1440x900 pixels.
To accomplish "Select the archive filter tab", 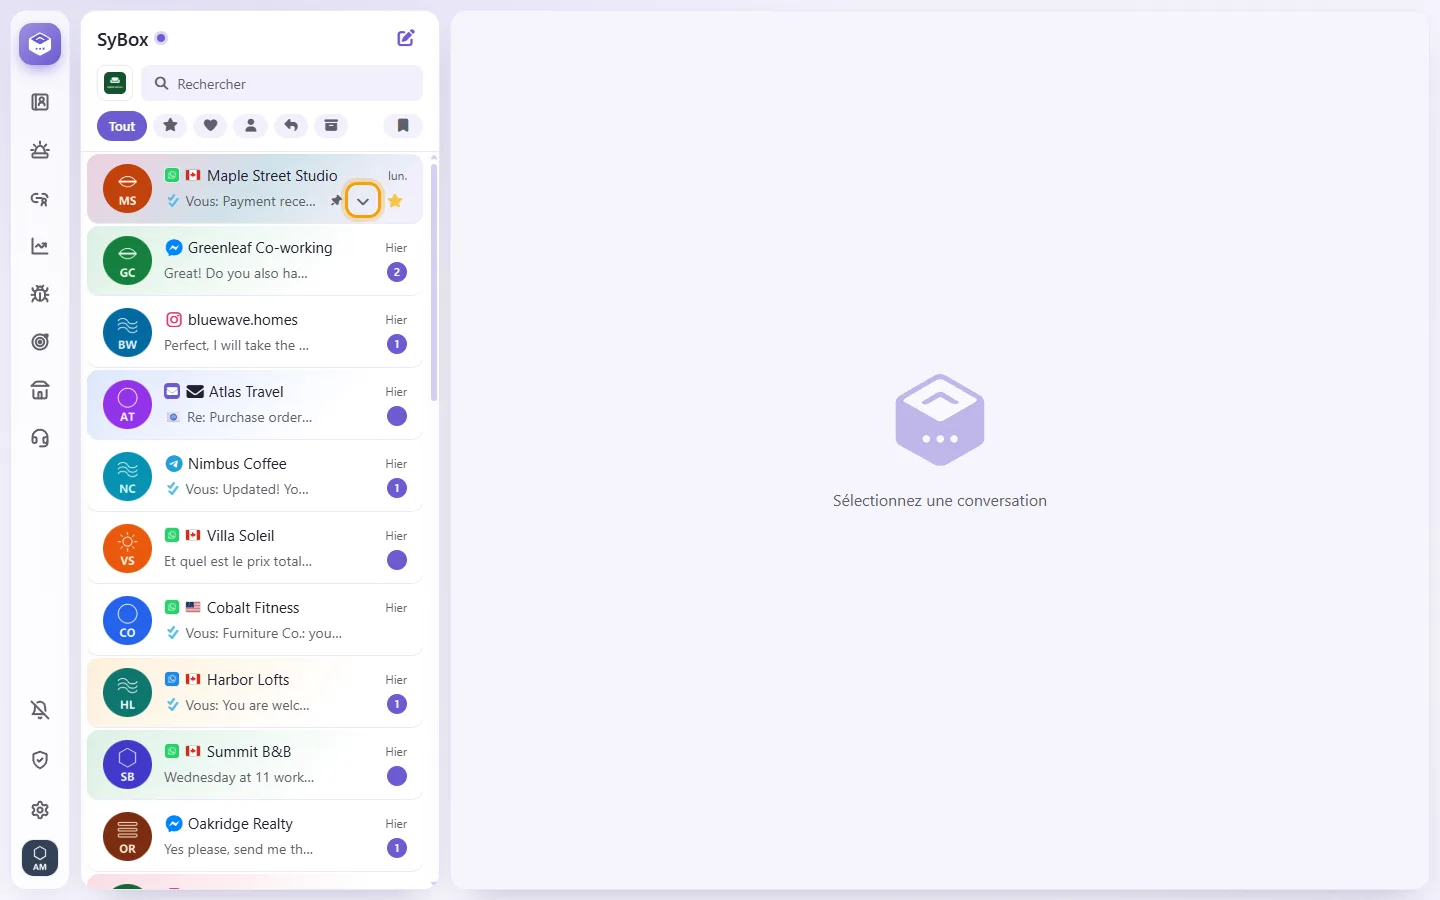I will pos(331,126).
